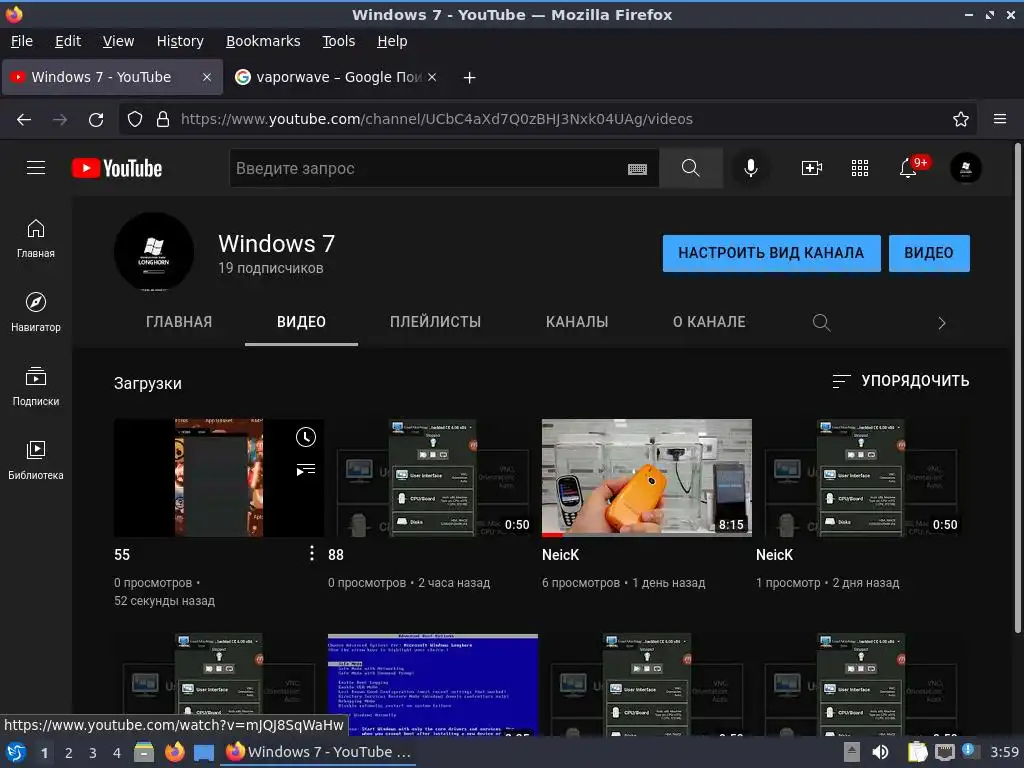Open the taskbar file manager icon
This screenshot has width=1024, height=768.
[144, 752]
